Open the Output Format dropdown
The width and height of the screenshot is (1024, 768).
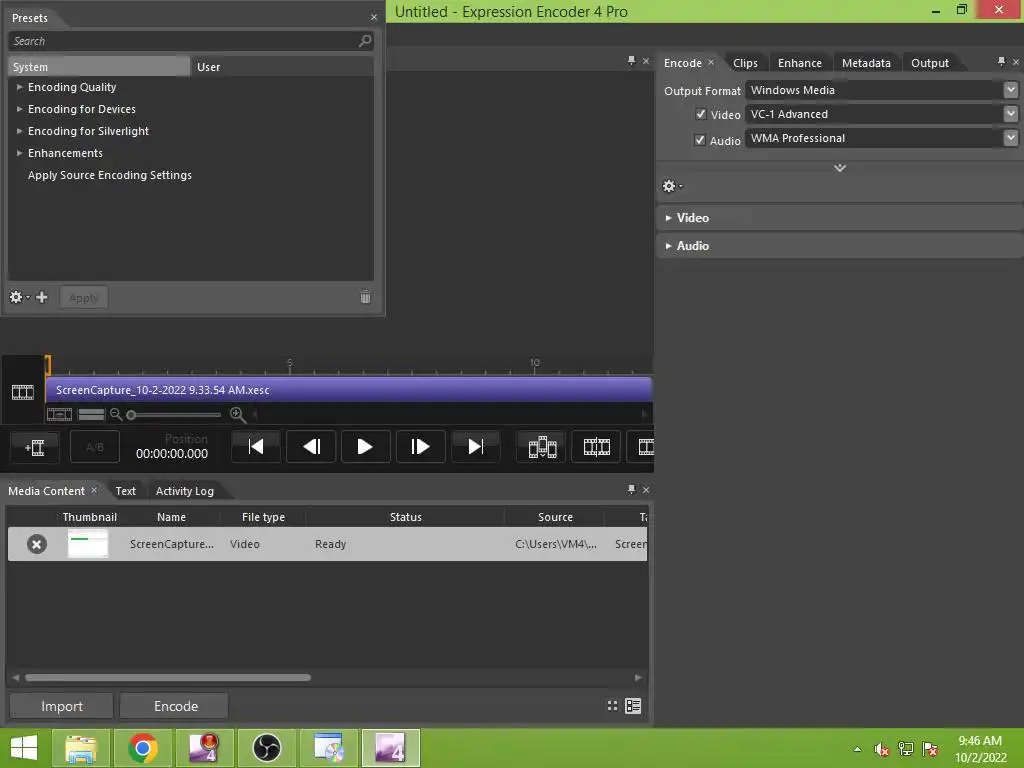pos(1010,90)
